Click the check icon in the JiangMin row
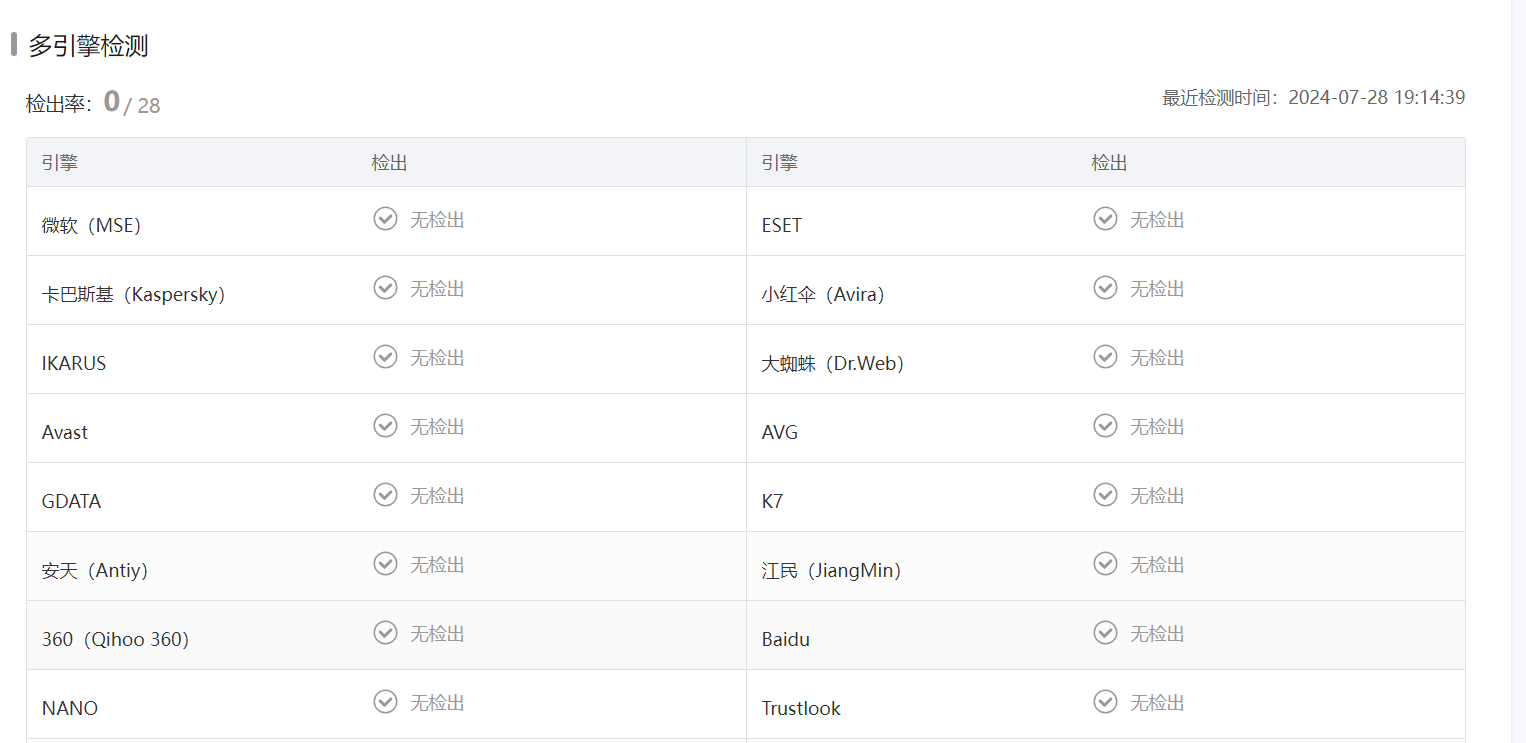The height and width of the screenshot is (743, 1526). (x=1105, y=564)
